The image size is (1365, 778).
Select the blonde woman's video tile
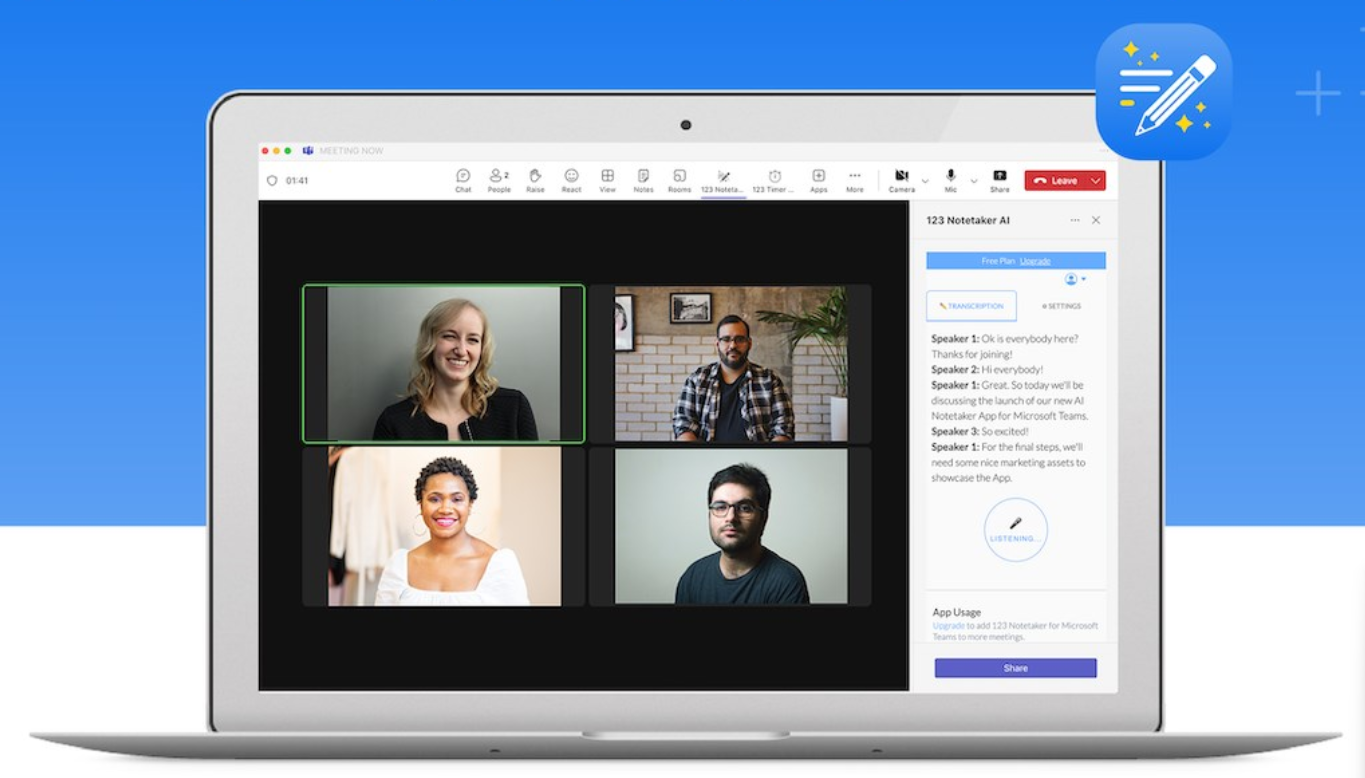444,364
